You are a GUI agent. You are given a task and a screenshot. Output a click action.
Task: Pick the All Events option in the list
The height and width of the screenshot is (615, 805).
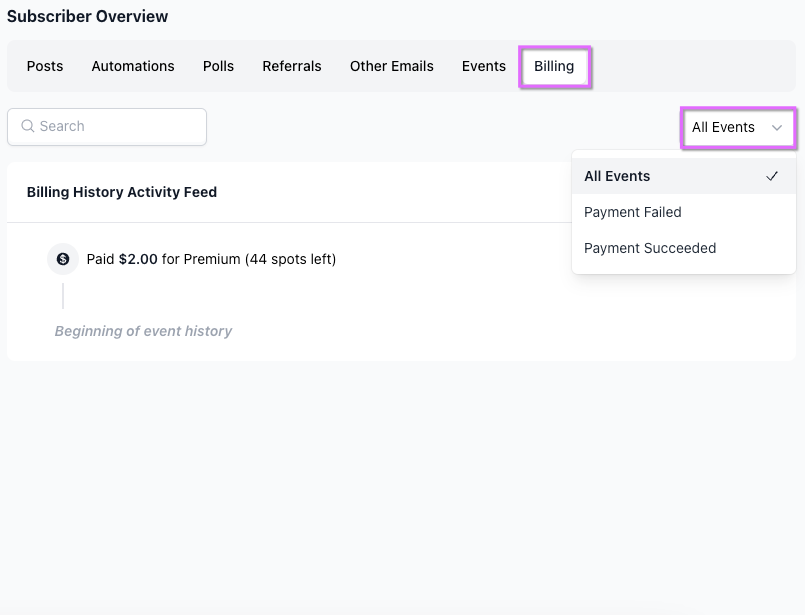[x=617, y=176]
